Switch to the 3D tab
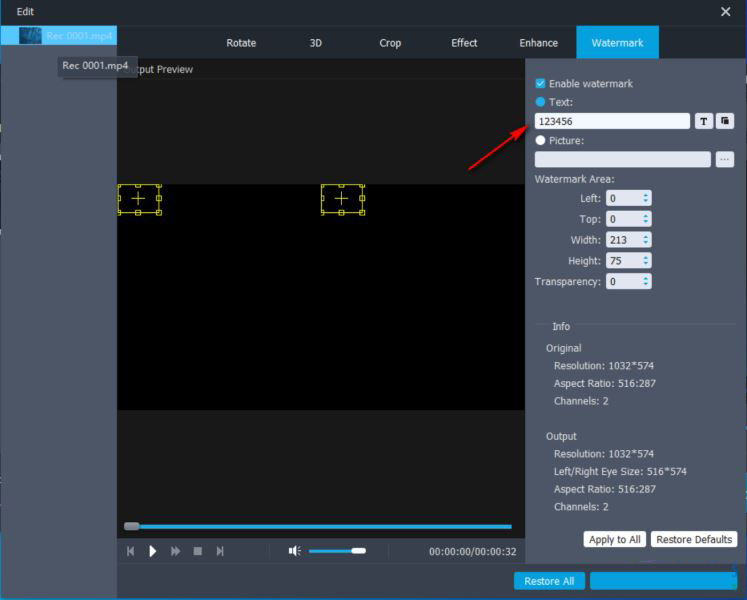Viewport: 747px width, 600px height. (315, 43)
